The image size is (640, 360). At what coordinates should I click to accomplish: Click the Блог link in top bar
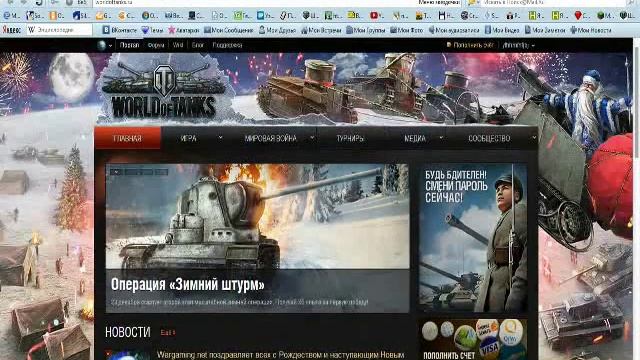(x=198, y=45)
